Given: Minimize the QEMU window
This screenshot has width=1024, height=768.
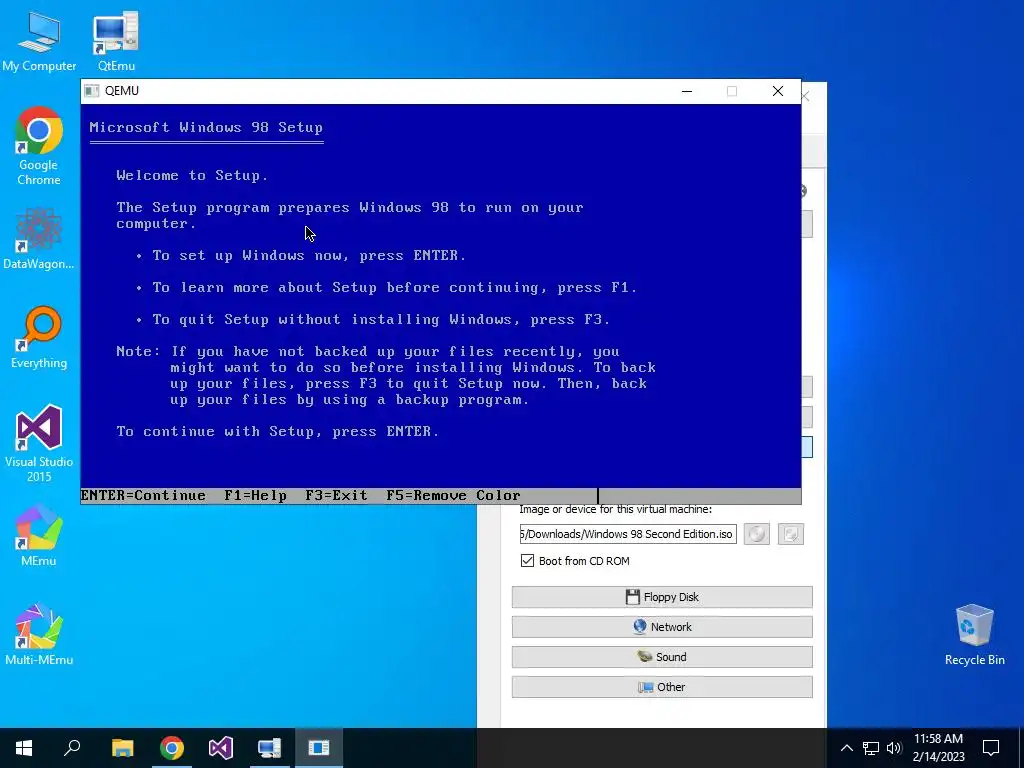Looking at the screenshot, I should (x=686, y=91).
